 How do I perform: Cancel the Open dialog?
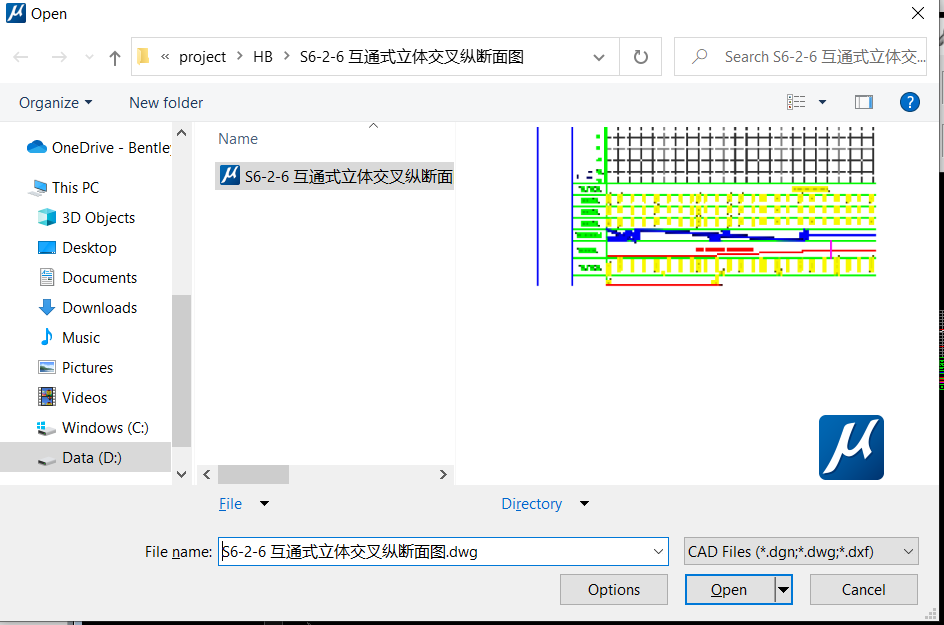863,590
